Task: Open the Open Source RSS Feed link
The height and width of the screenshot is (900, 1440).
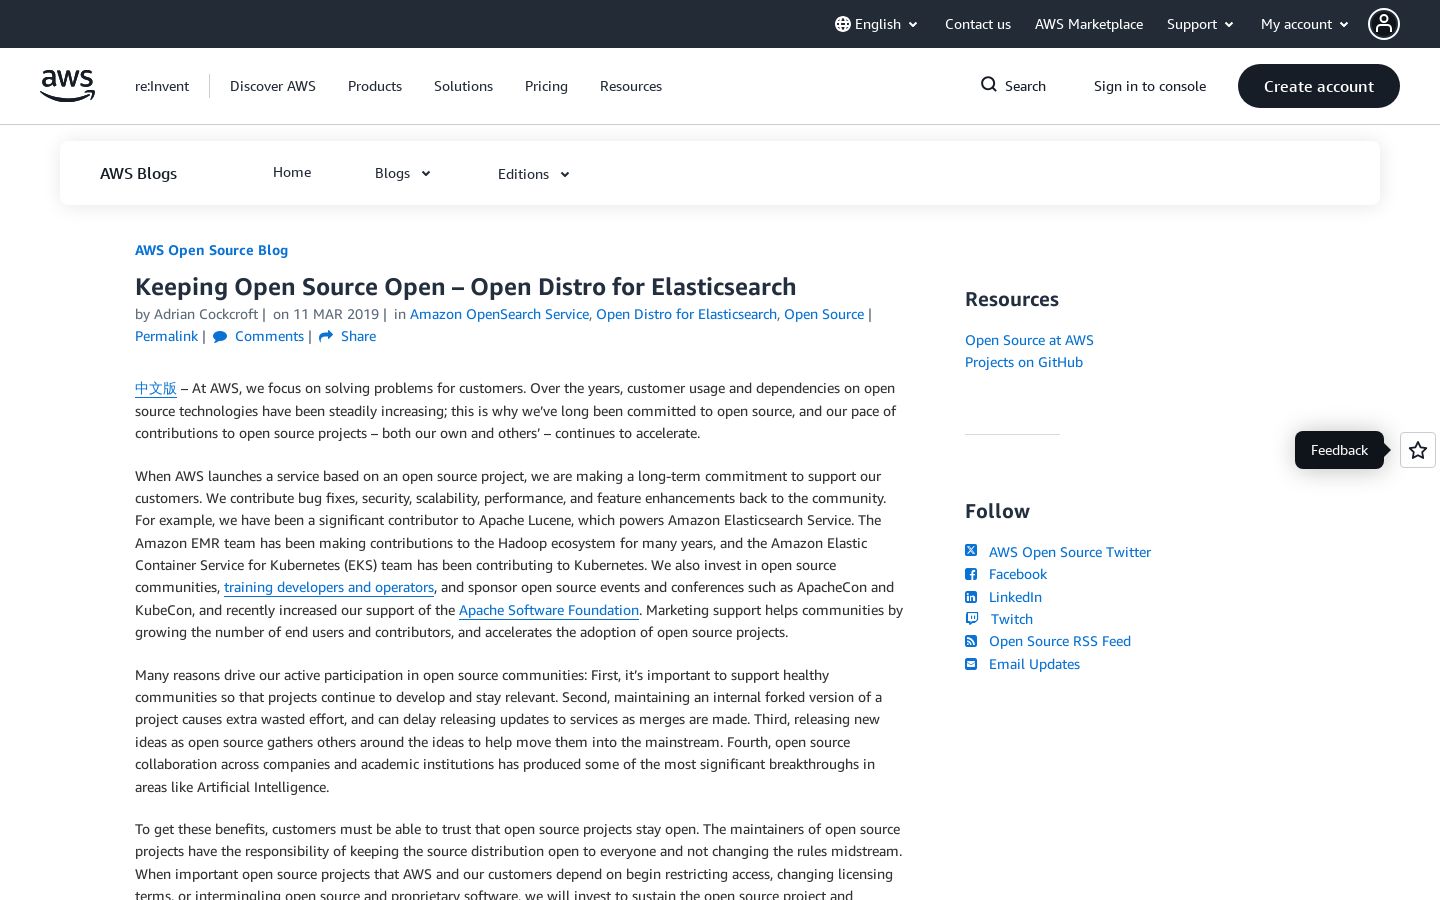Action: pos(1060,641)
